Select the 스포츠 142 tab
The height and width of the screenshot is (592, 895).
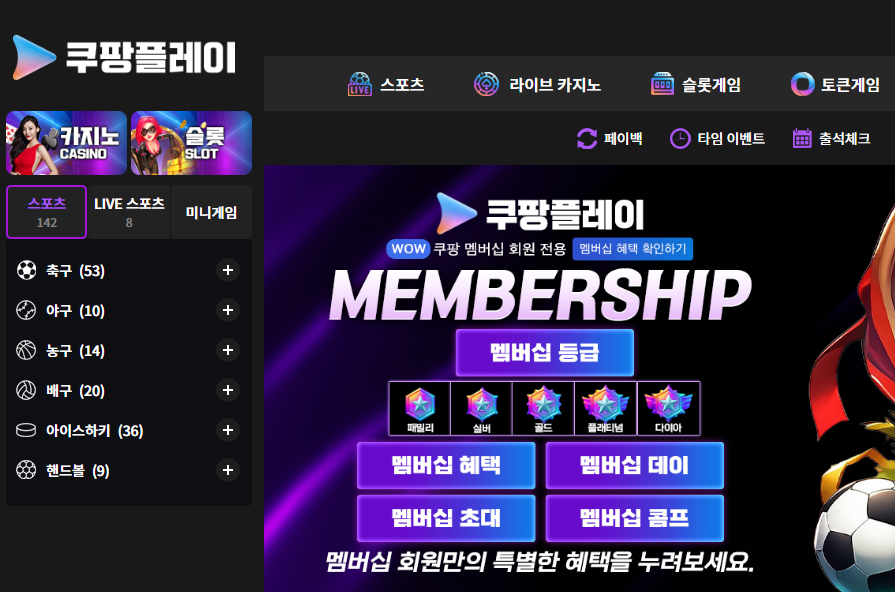point(47,212)
